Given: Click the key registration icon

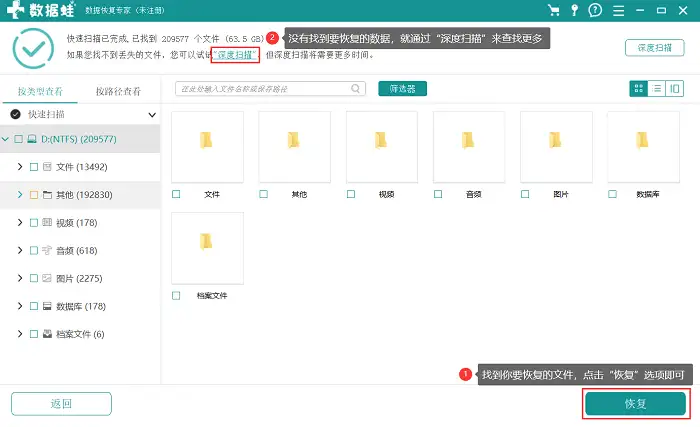Looking at the screenshot, I should 575,10.
